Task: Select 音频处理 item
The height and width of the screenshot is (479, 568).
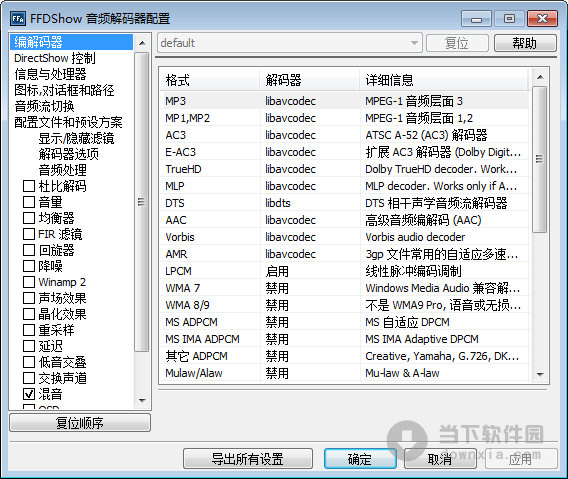Action: click(62, 170)
